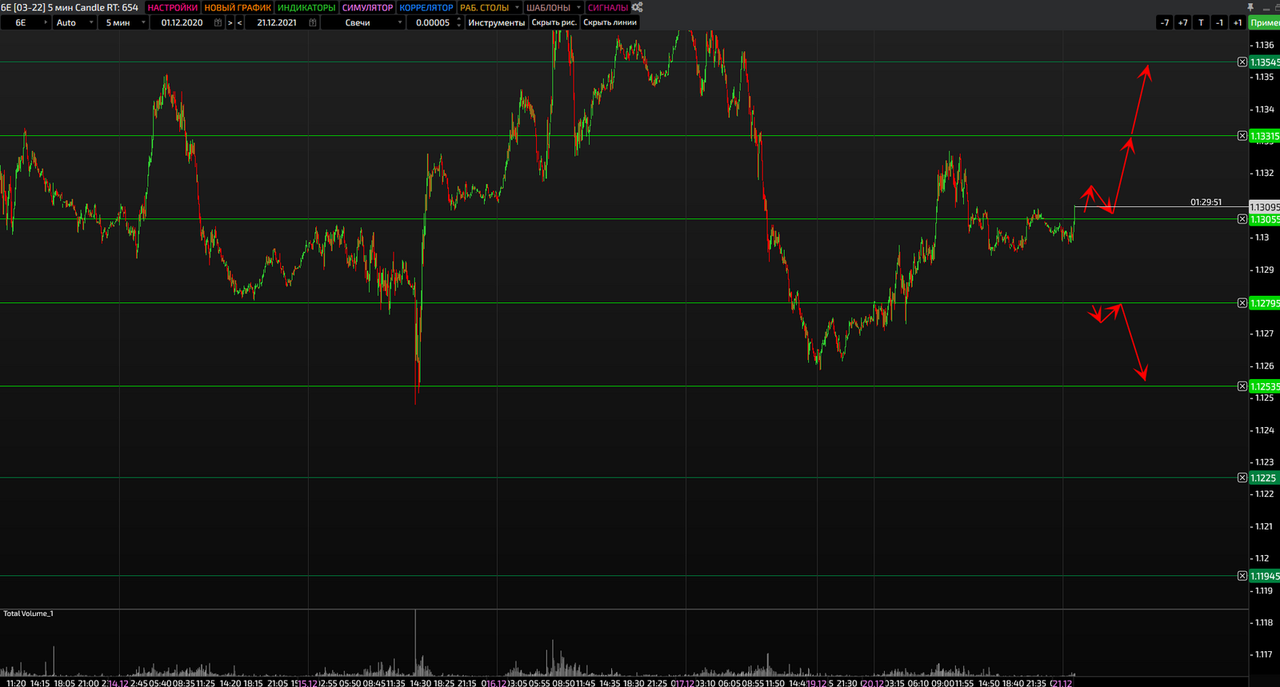This screenshot has height=687, width=1280.
Task: Remove the 1.13545 level line
Action: 1242,62
